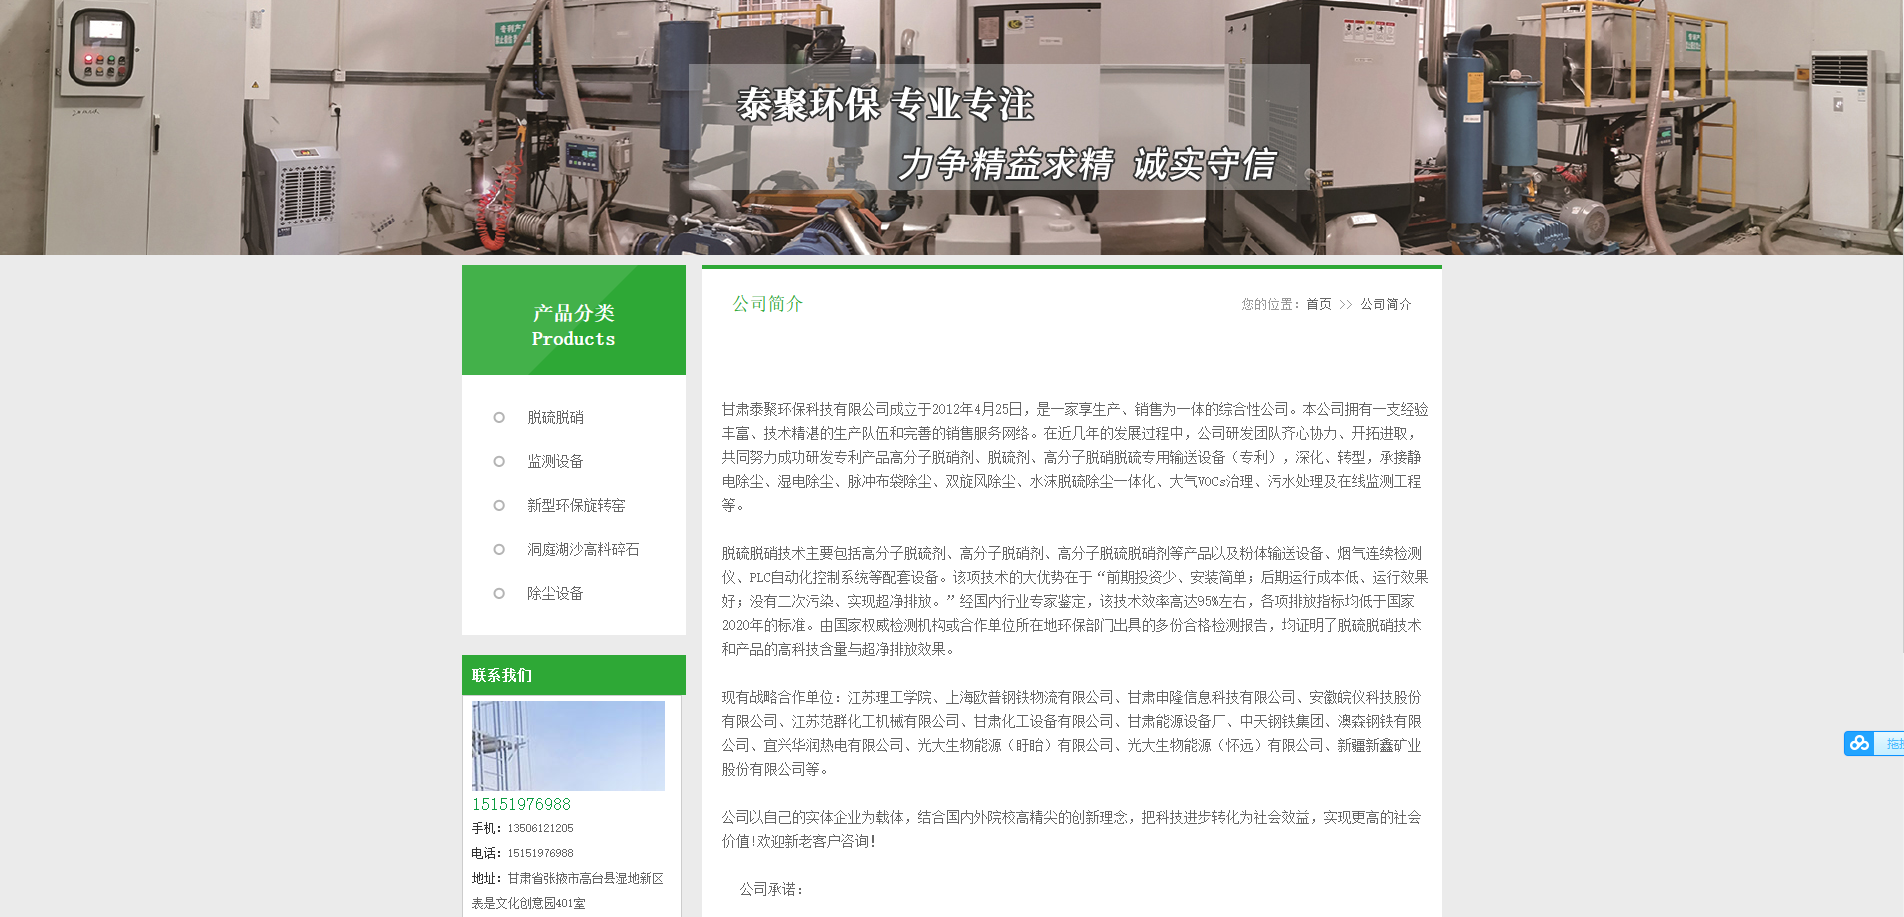Screen dimensions: 1904x917
Task: Open the contact section tower thumbnail image
Action: coord(568,746)
